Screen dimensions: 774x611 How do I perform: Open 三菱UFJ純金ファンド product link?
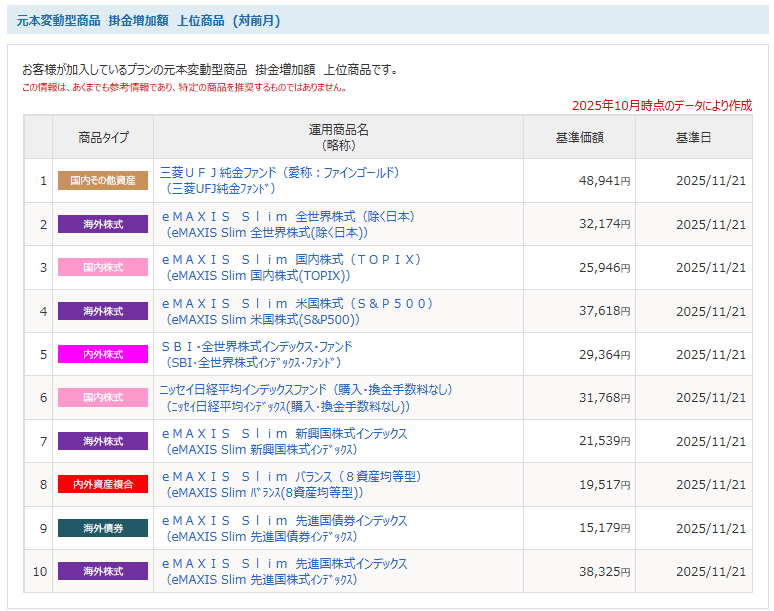279,180
